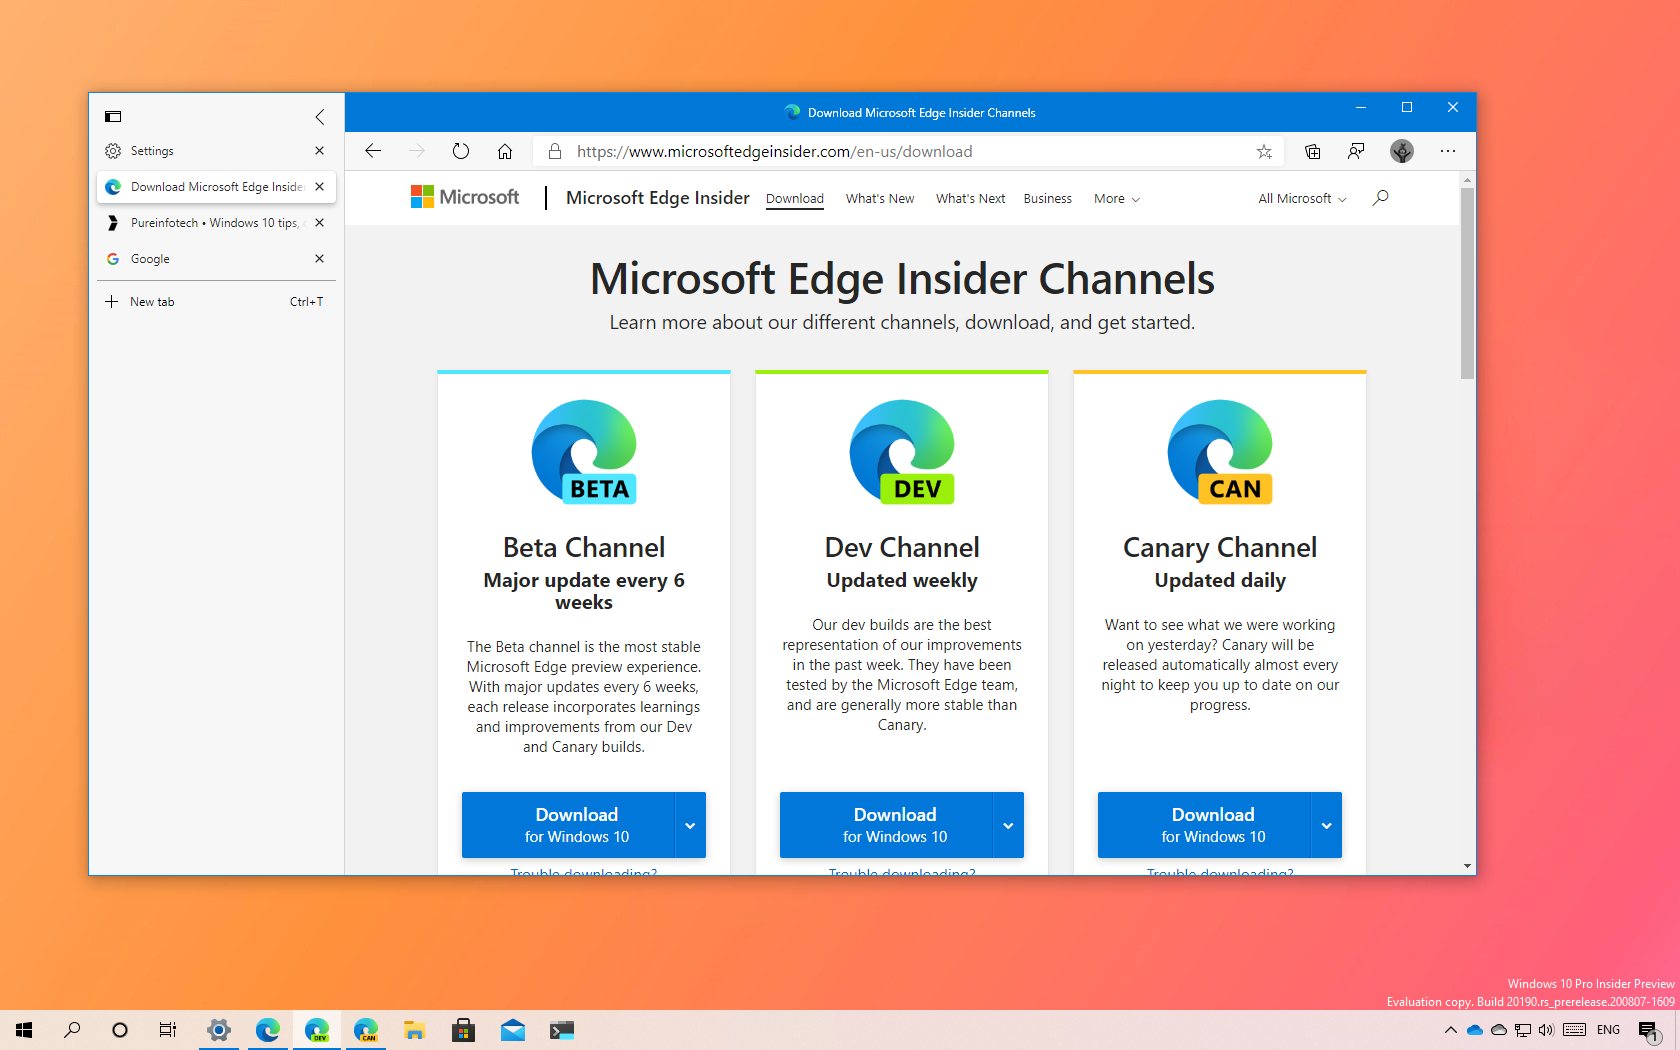
Task: Open What's Next page
Action: (x=970, y=199)
